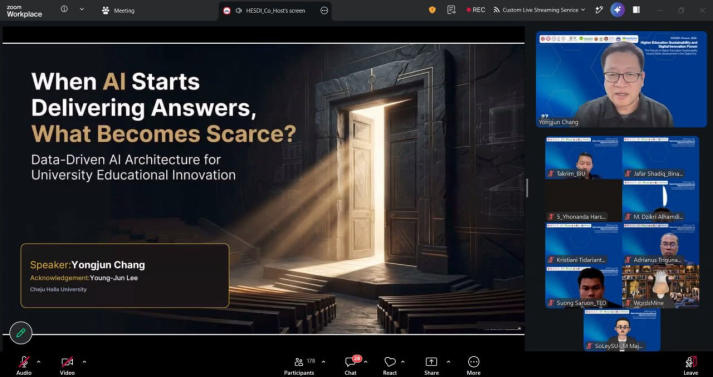Expand the Chat options arrow
The image size is (713, 377).
click(366, 362)
